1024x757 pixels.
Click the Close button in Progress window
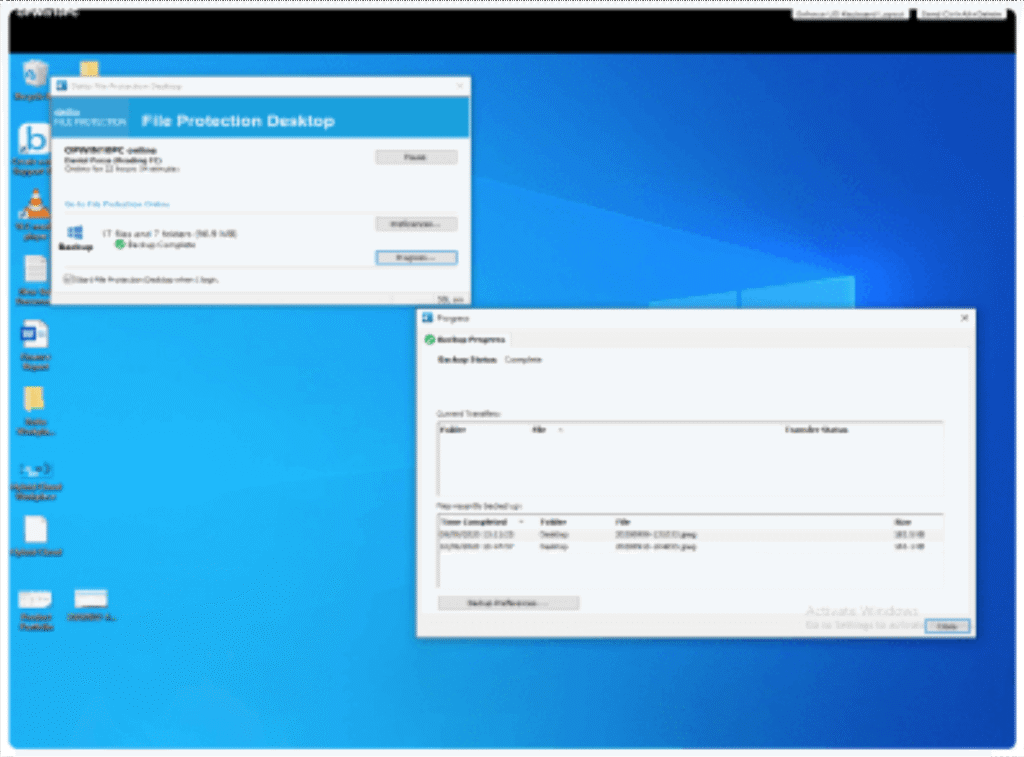[947, 626]
